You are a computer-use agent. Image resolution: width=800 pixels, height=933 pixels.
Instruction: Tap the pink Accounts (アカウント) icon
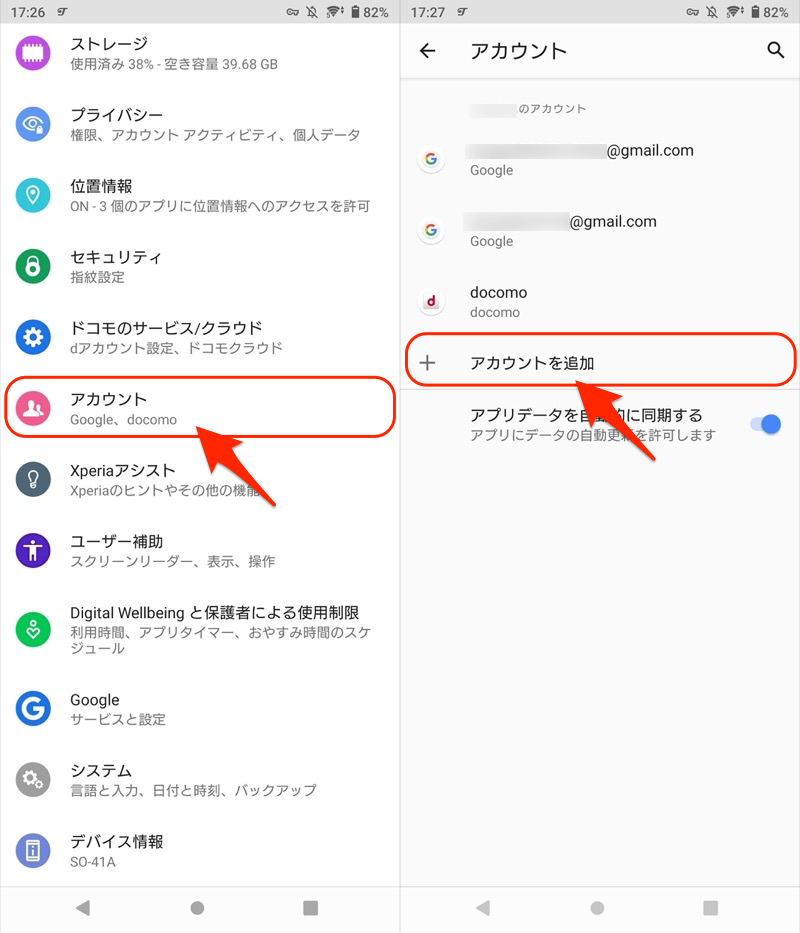pos(33,408)
